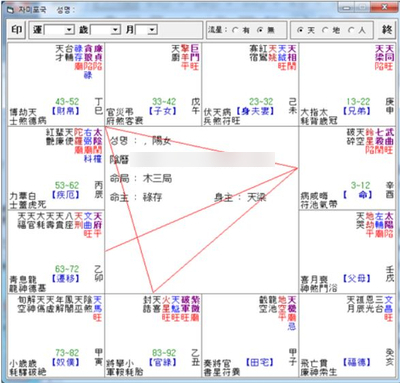Click the 身主 天梁 value
This screenshot has height=383, width=400.
pyautogui.click(x=256, y=197)
